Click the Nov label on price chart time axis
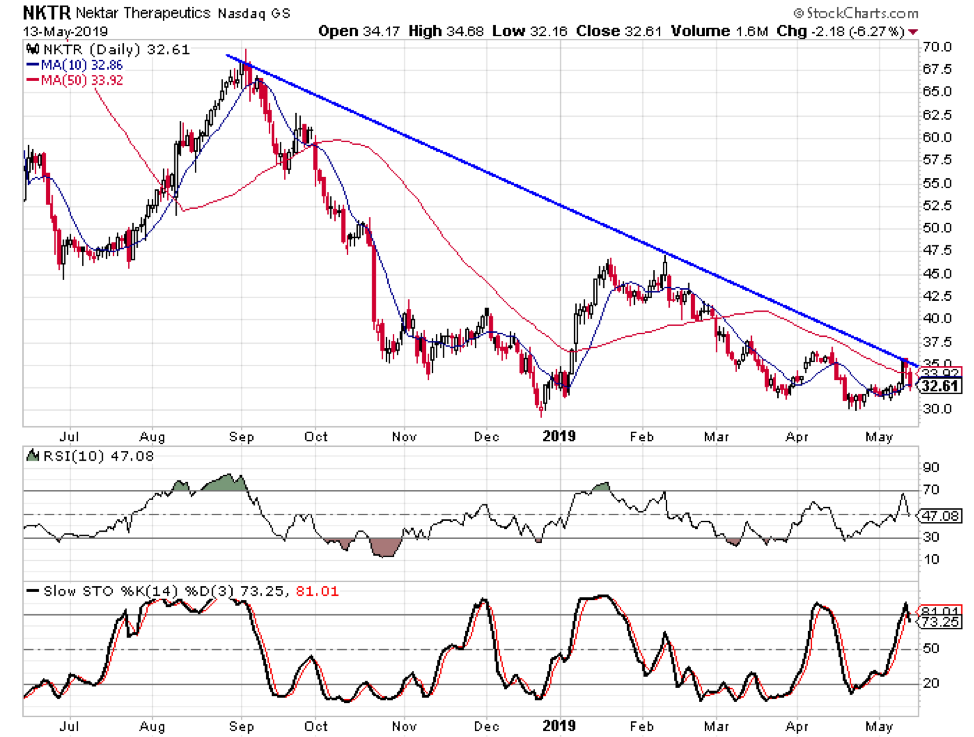Viewport: 974px width, 737px height. 404,437
